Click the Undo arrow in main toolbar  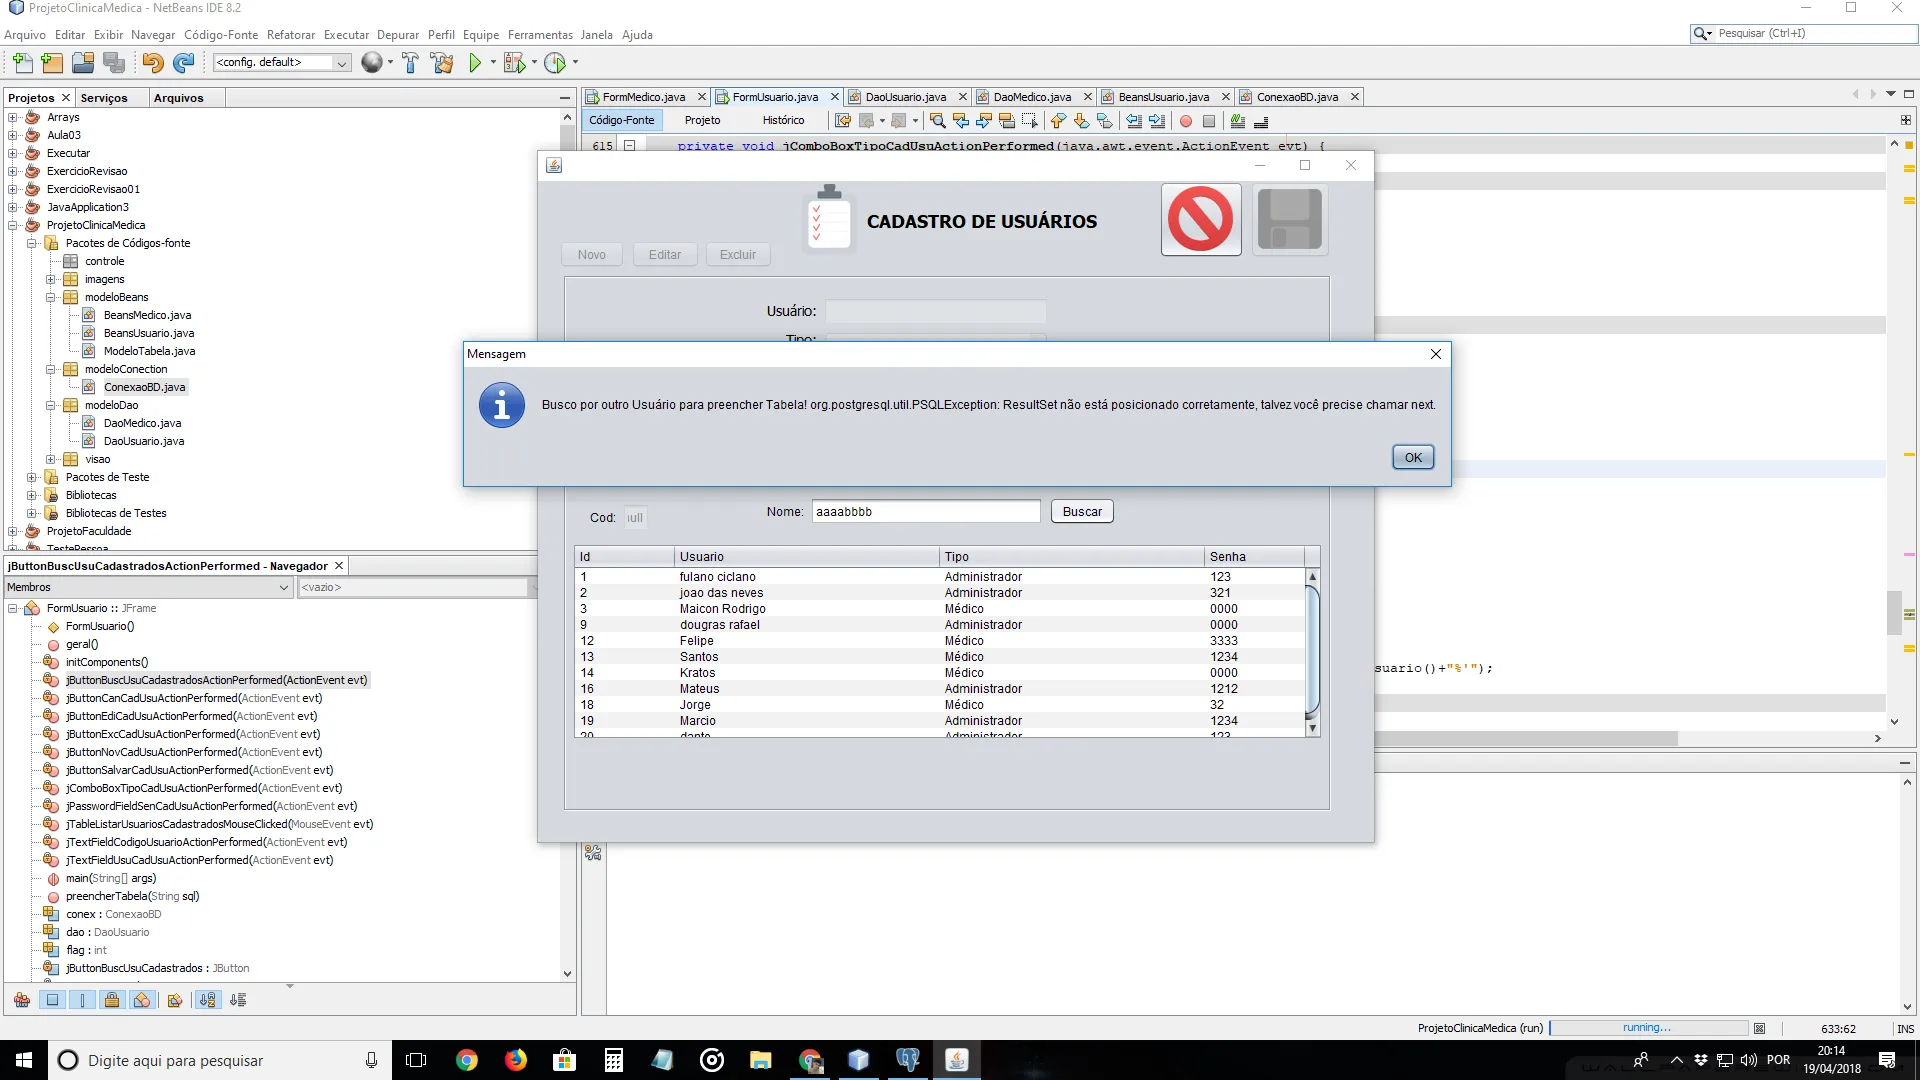(152, 63)
